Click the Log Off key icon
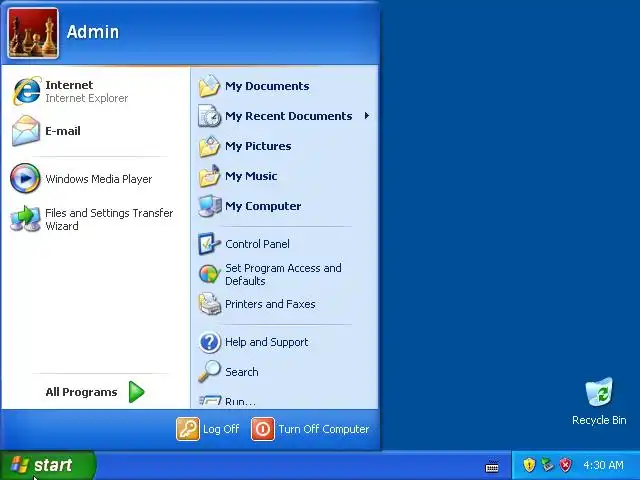Image resolution: width=640 pixels, height=480 pixels. click(x=188, y=429)
